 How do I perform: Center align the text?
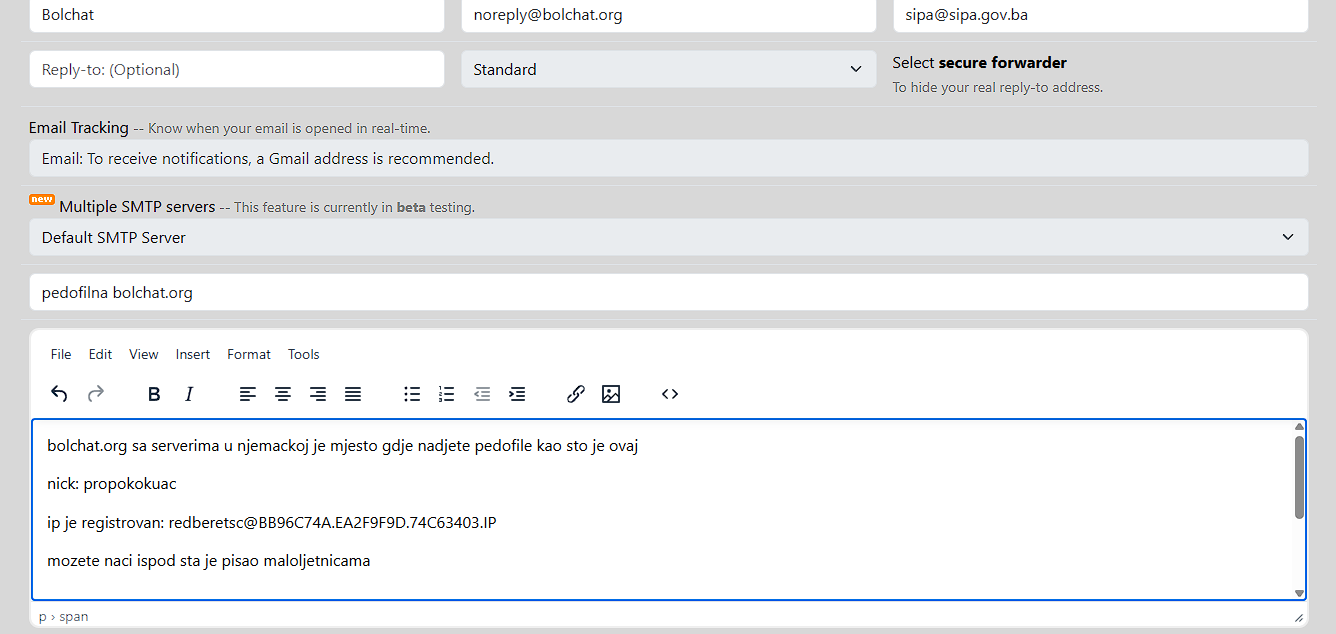click(x=283, y=394)
